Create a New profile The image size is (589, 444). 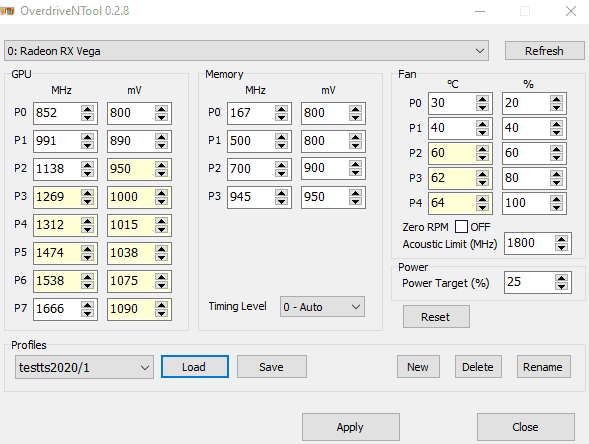418,367
